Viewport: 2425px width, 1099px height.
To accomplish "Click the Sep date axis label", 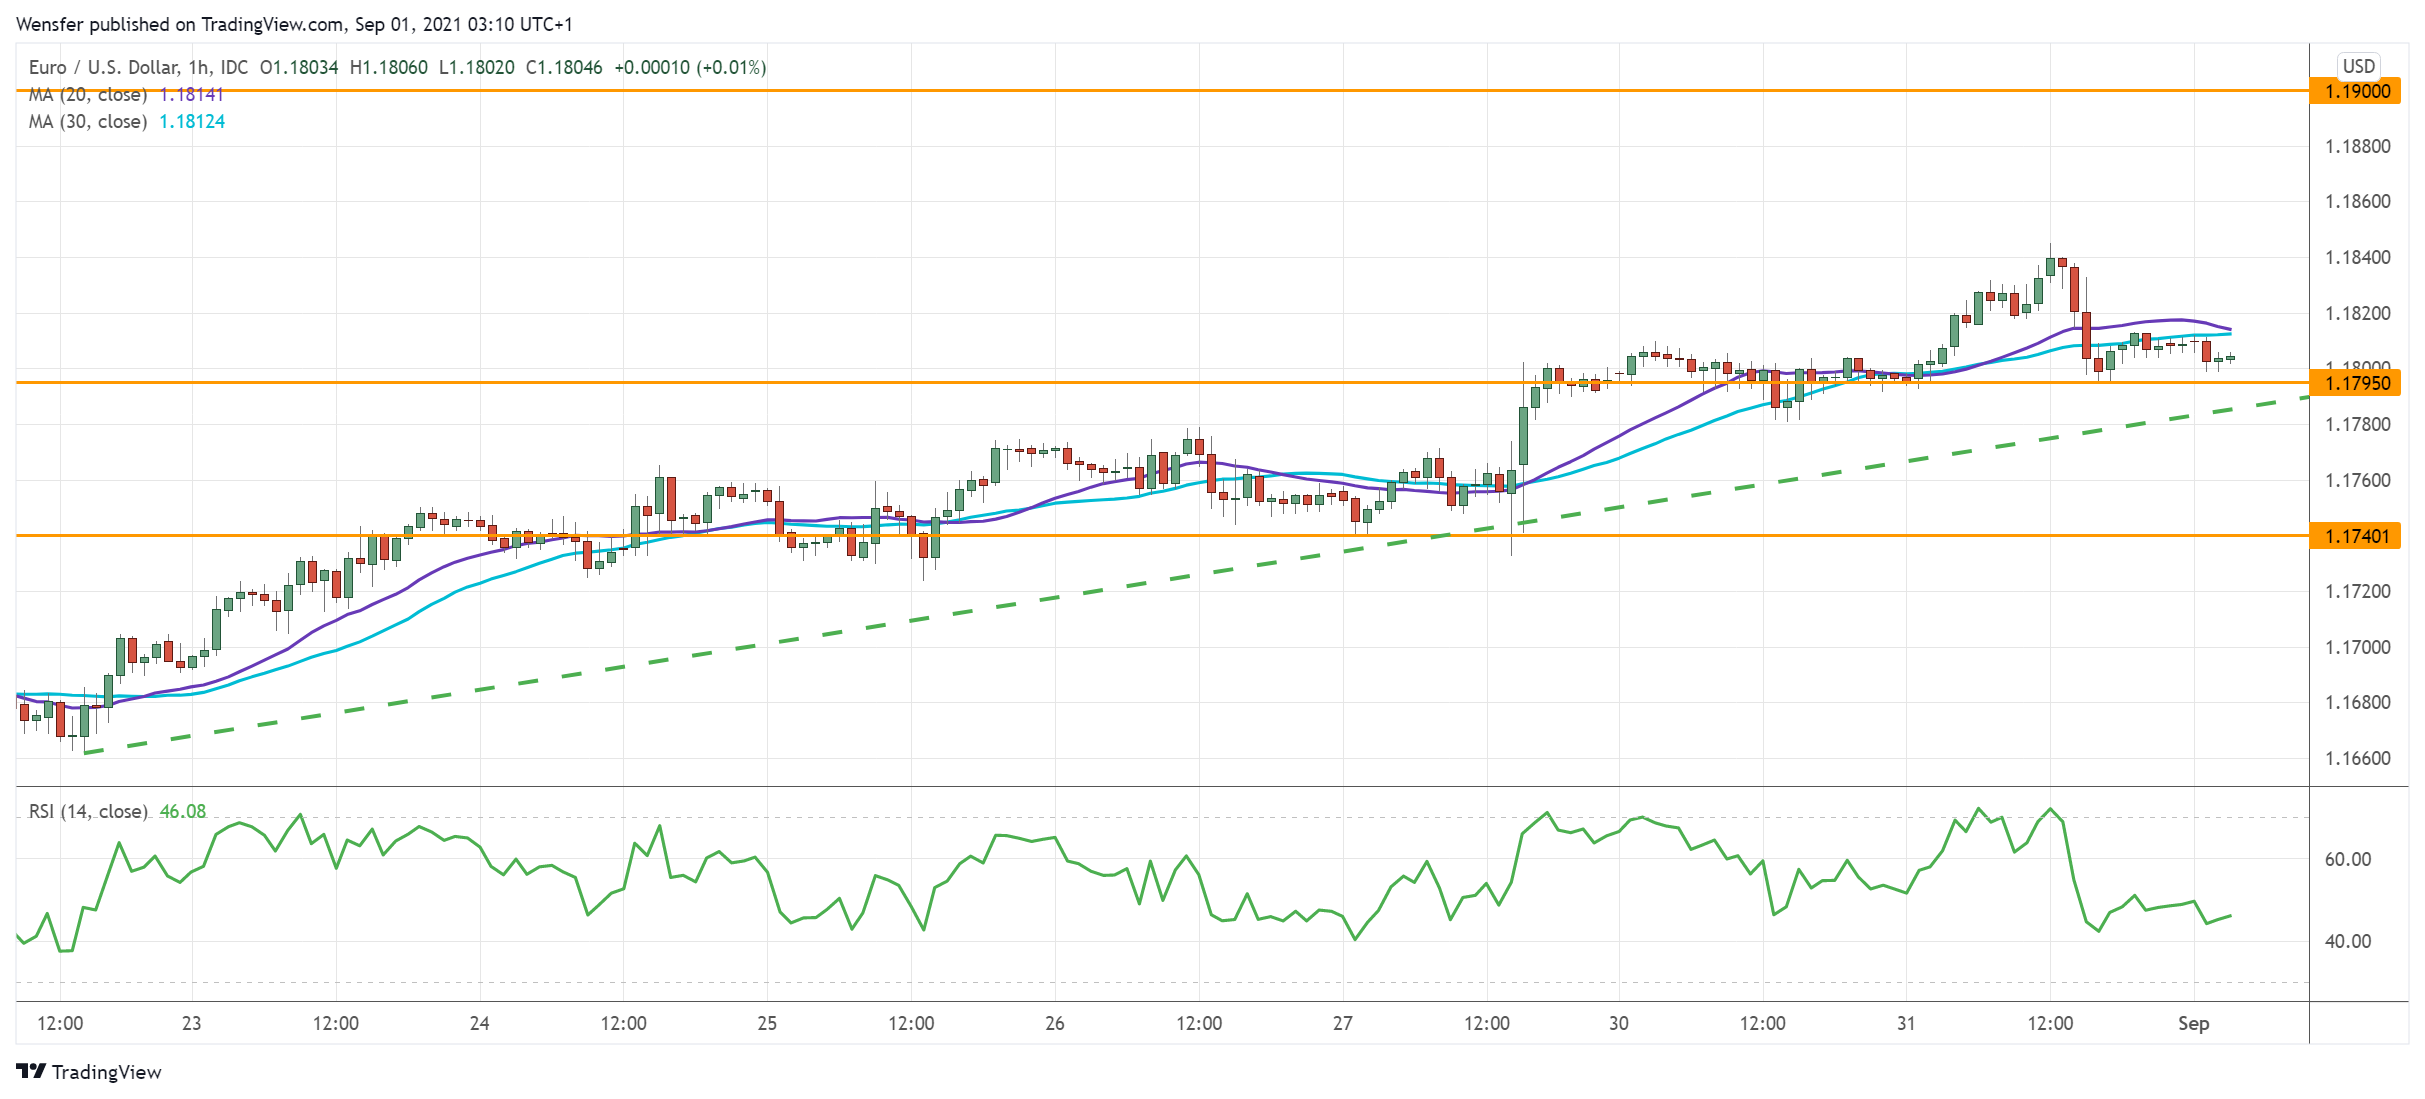I will [x=2193, y=1023].
